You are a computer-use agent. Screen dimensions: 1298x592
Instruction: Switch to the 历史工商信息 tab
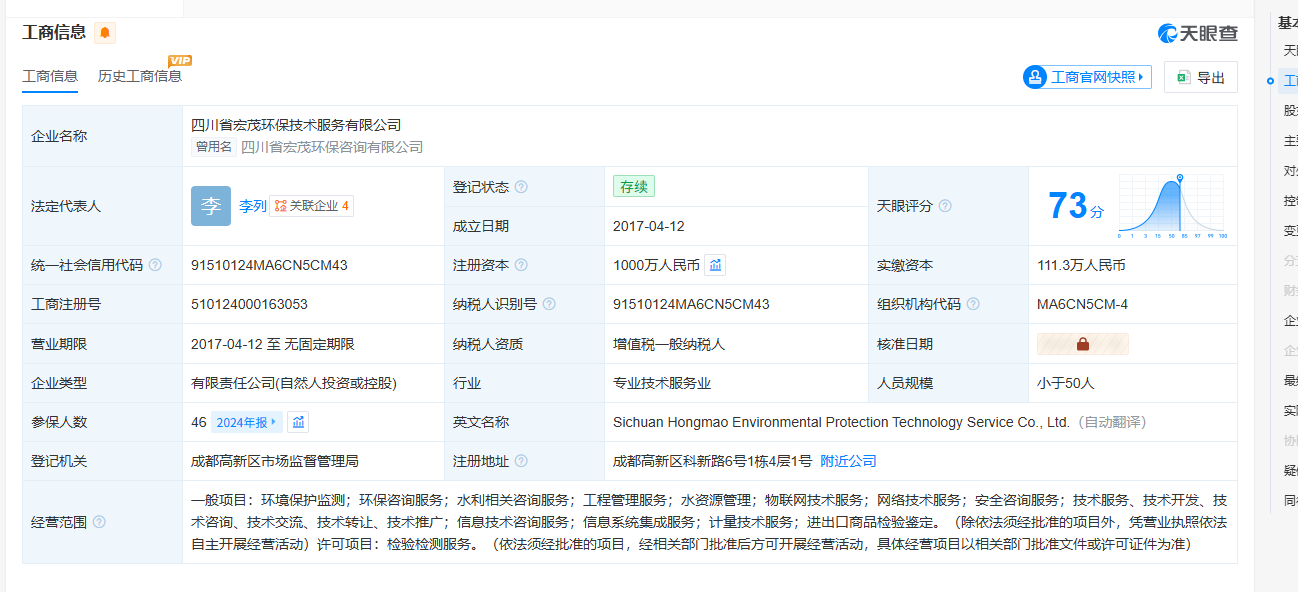[x=140, y=76]
